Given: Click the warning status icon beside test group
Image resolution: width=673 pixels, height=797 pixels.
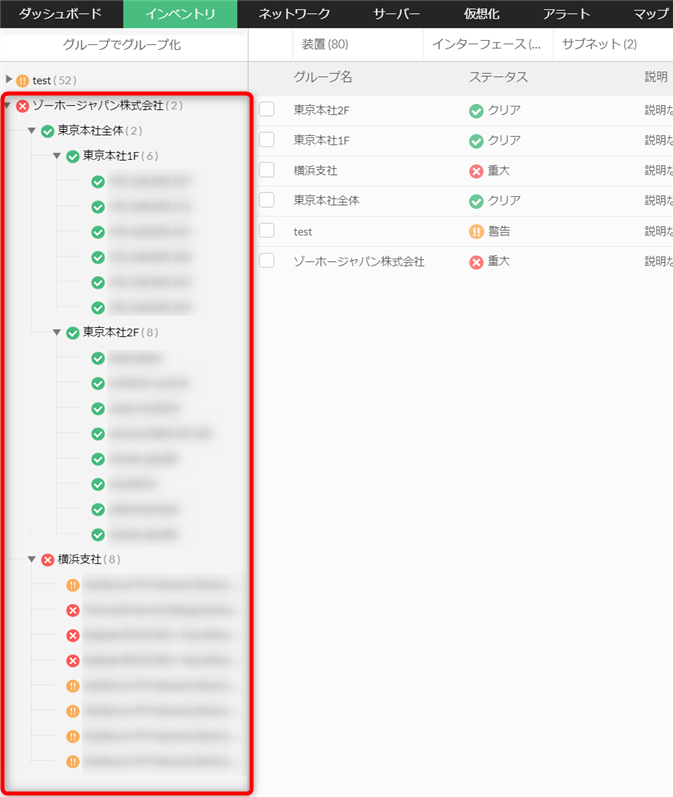Looking at the screenshot, I should pyautogui.click(x=22, y=80).
